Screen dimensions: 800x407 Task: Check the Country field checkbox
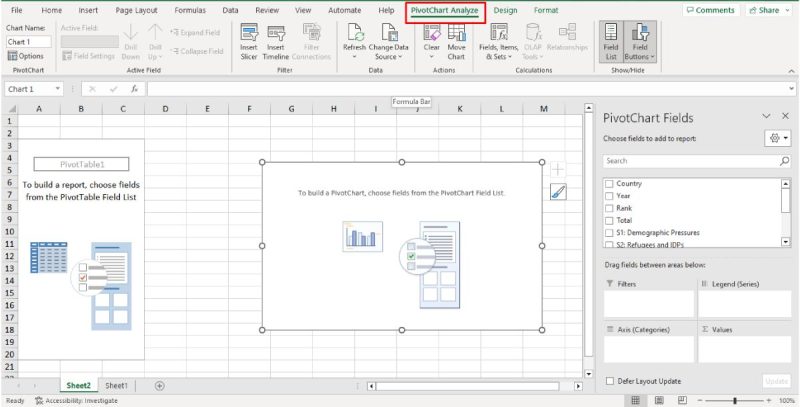[609, 184]
